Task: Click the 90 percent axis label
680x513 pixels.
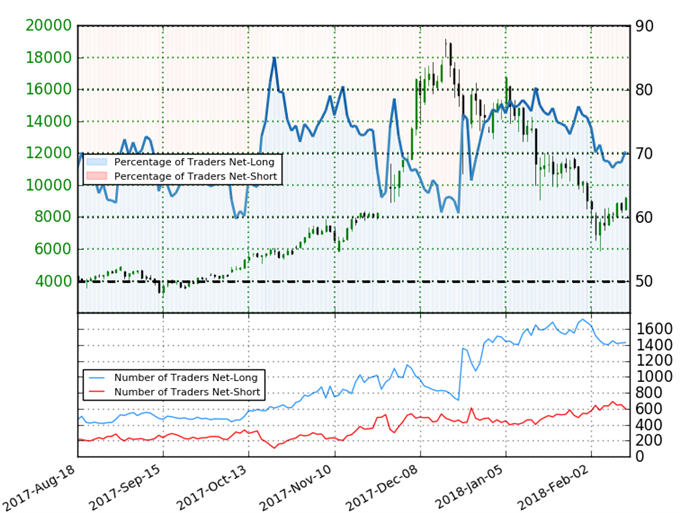Action: click(644, 26)
